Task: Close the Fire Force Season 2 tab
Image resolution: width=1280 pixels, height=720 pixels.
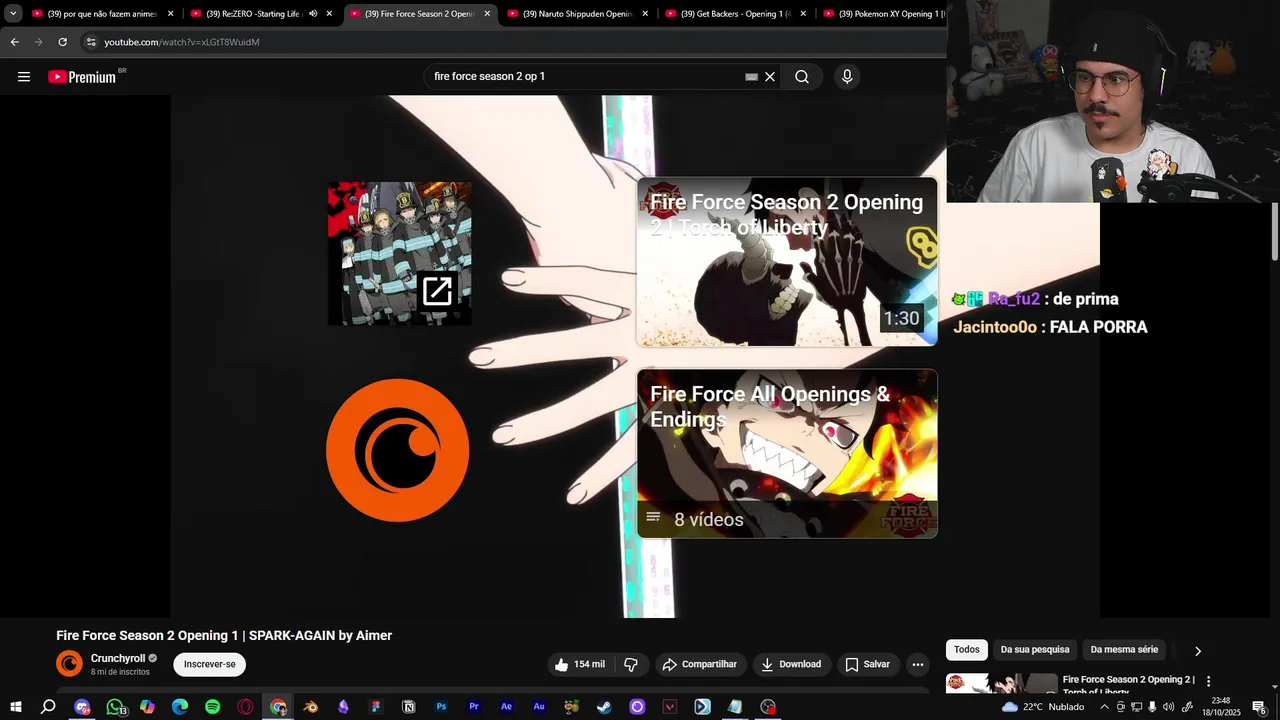Action: tap(487, 14)
